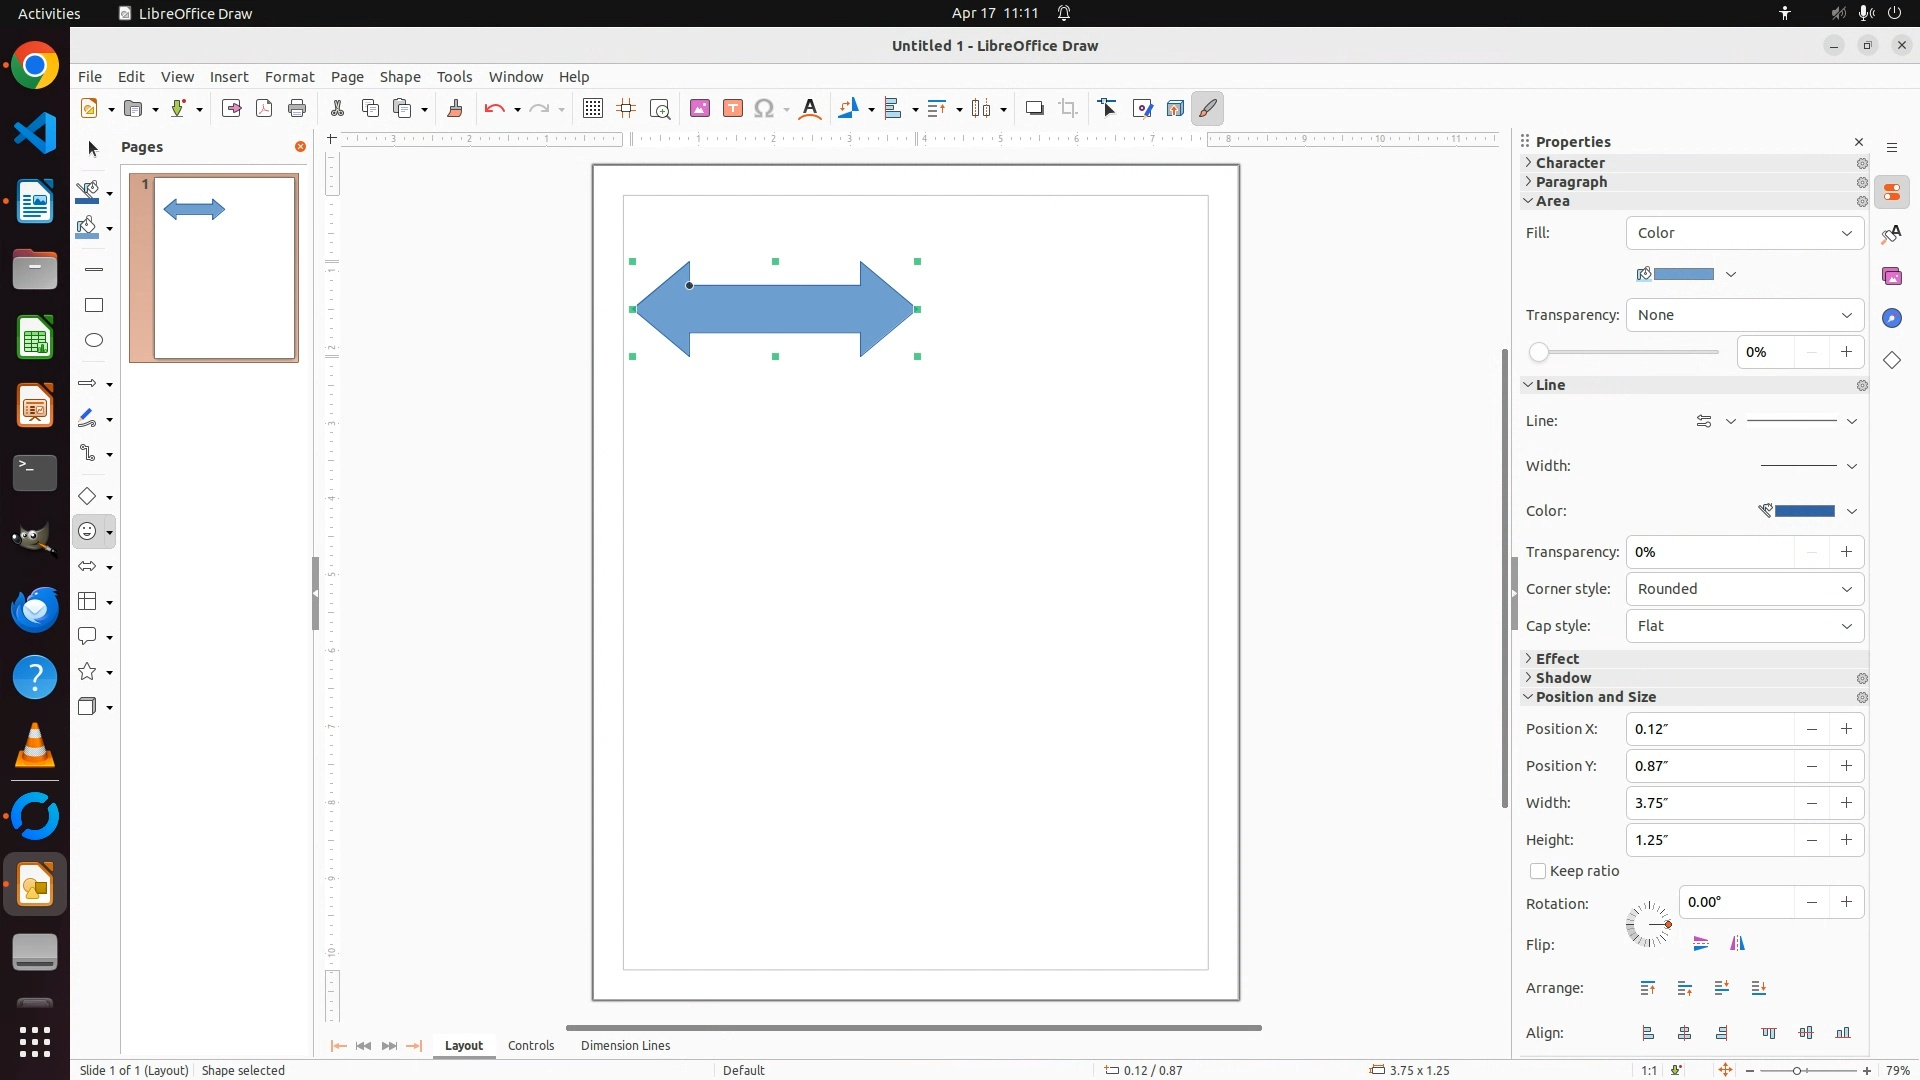Viewport: 1920px width, 1080px height.
Task: Select the Rectangle tool
Action: click(x=94, y=305)
